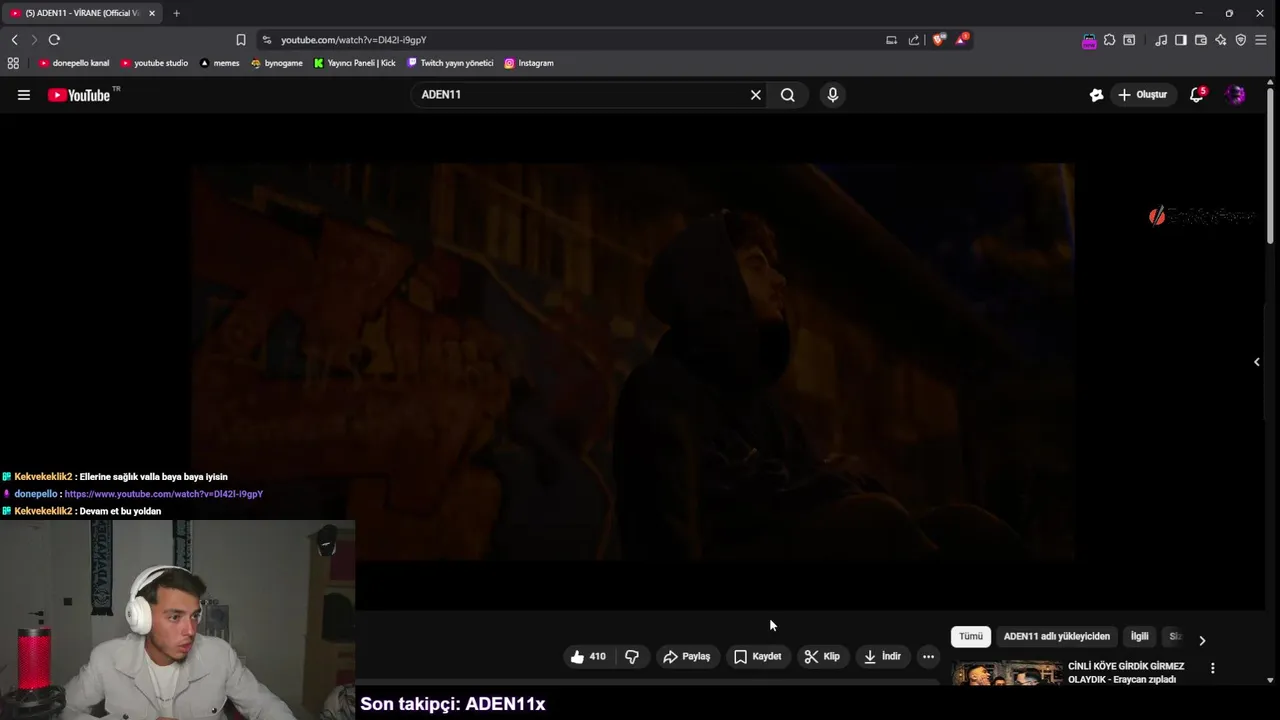Select the ADEN11 - VİRANE browser tab
This screenshot has height=720, width=1280.
pyautogui.click(x=83, y=13)
